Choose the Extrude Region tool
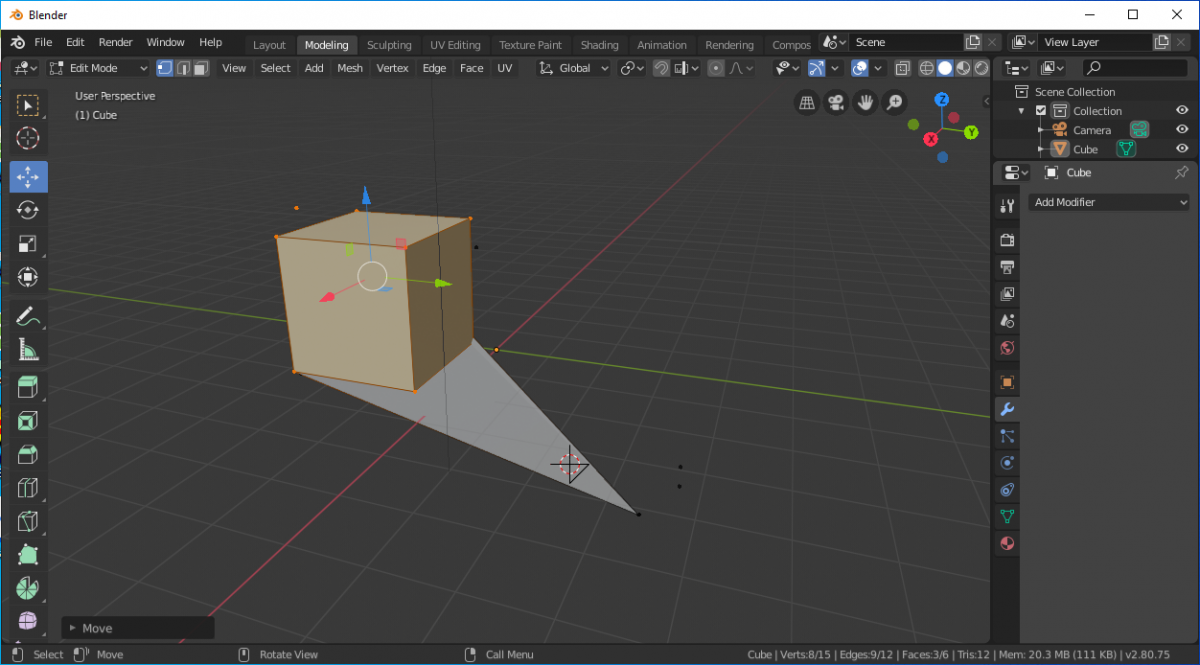This screenshot has height=665, width=1200. coord(28,387)
